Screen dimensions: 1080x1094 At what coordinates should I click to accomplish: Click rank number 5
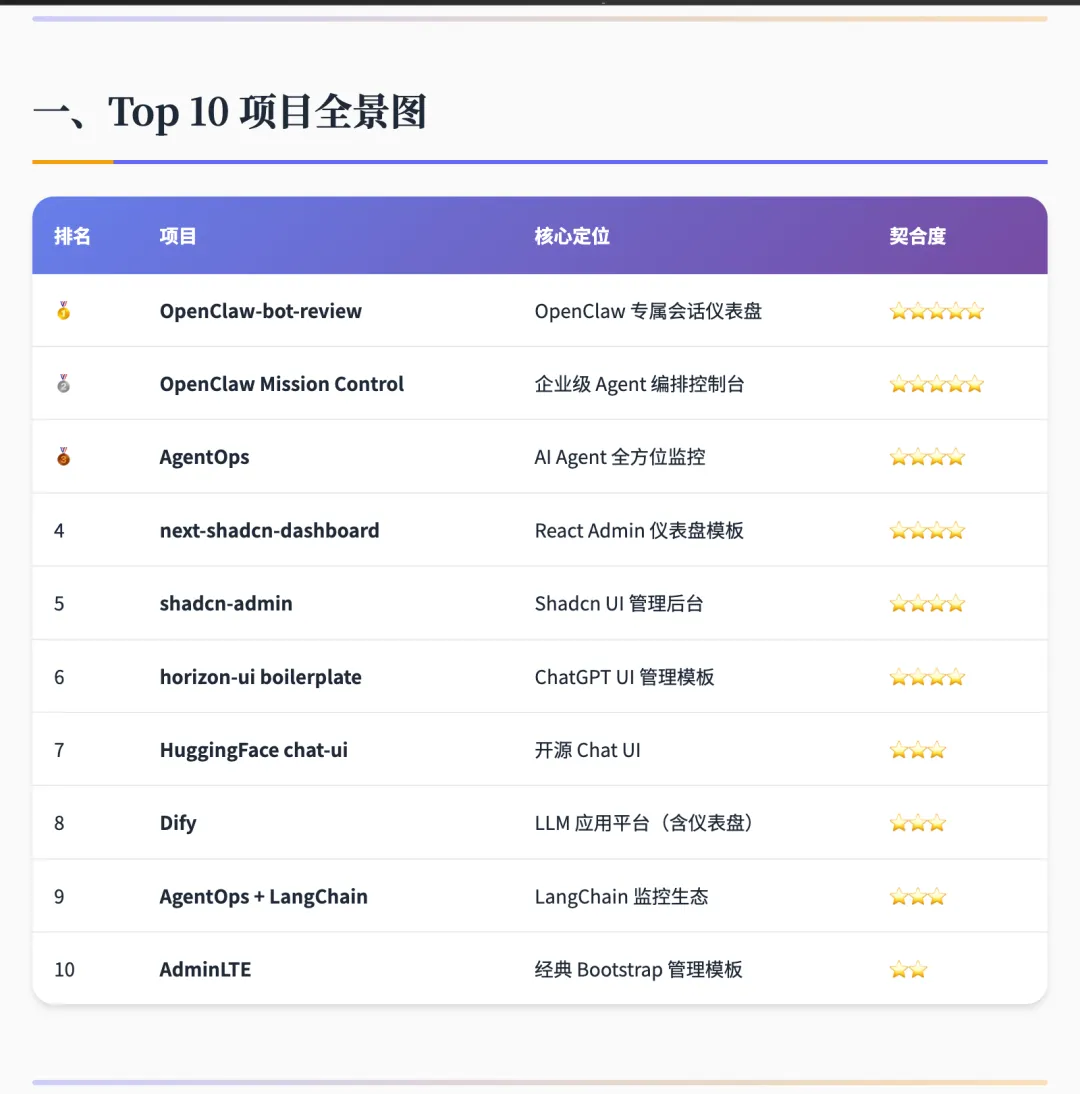(x=59, y=604)
